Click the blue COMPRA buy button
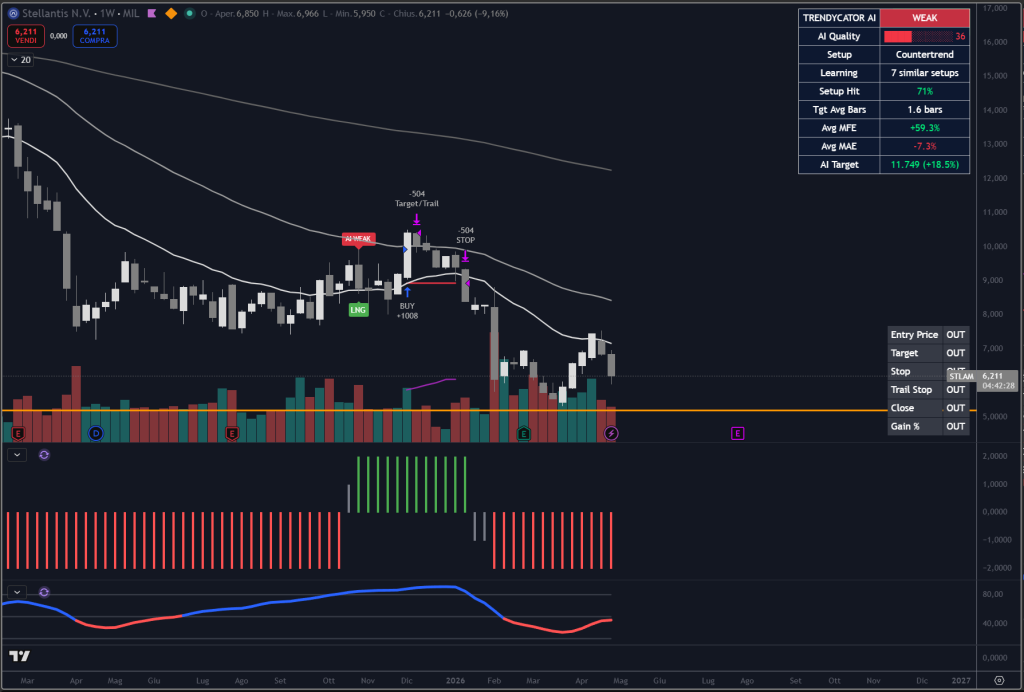The image size is (1024, 692). [95, 35]
